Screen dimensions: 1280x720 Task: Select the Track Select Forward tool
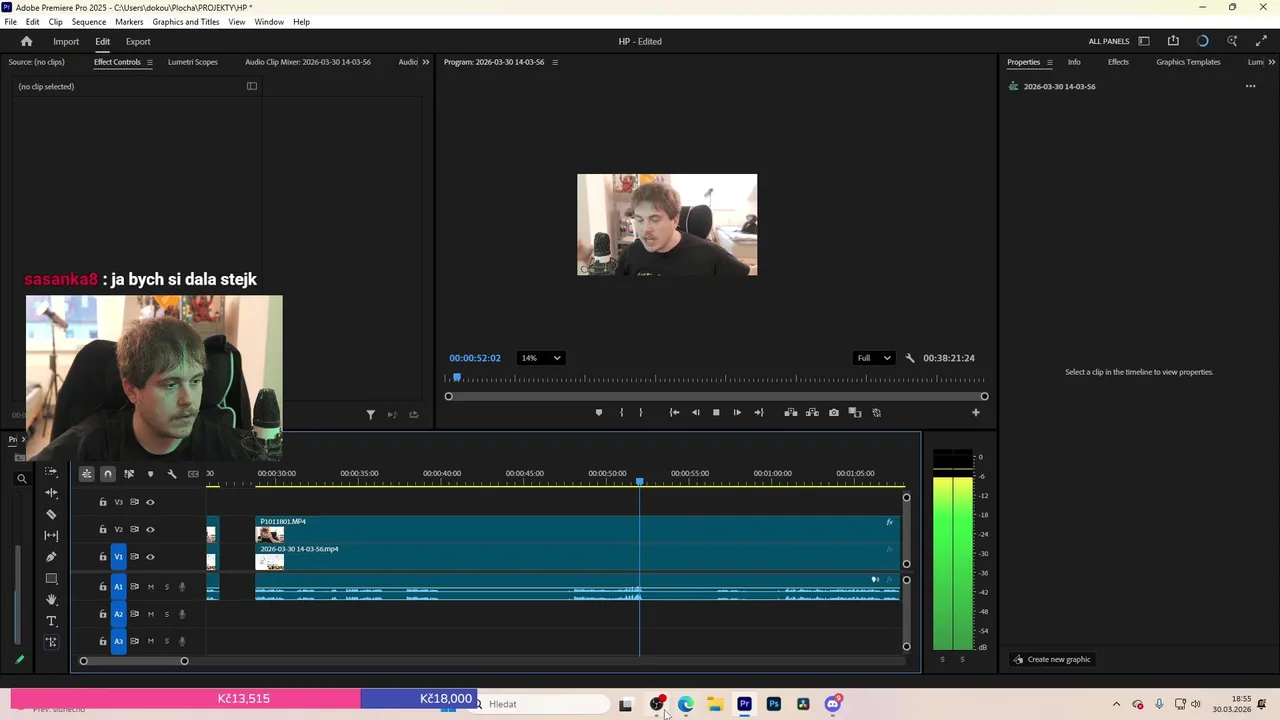51,472
